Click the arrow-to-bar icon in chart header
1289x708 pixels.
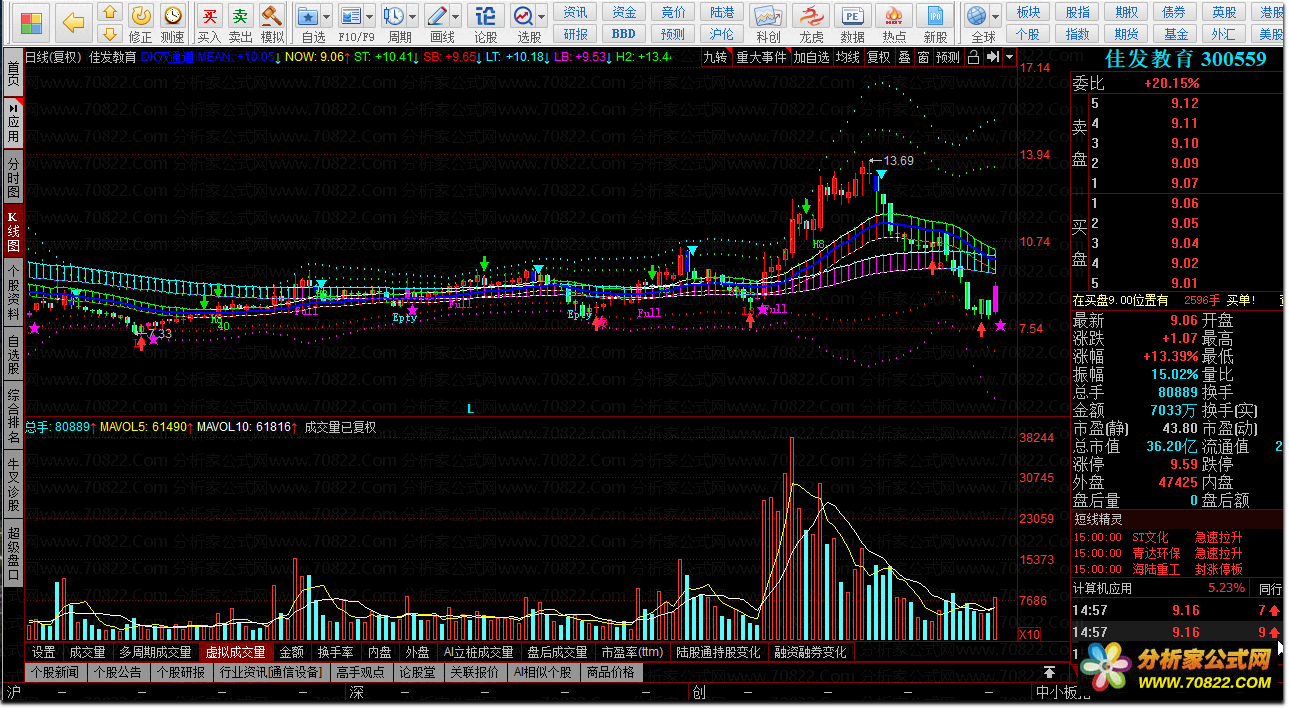tap(992, 57)
